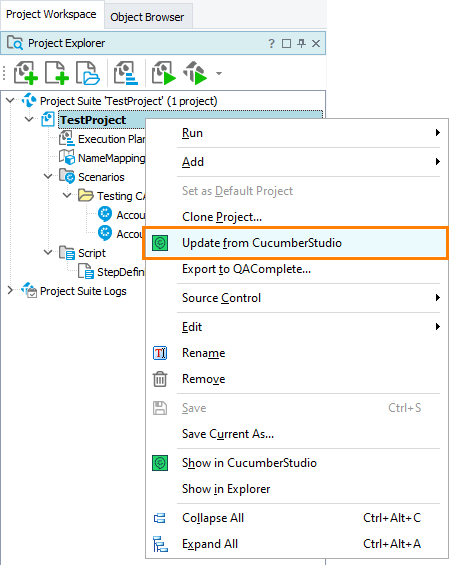Viewport: 449px width, 565px height.
Task: Choose Save Current As...
Action: 296,434
